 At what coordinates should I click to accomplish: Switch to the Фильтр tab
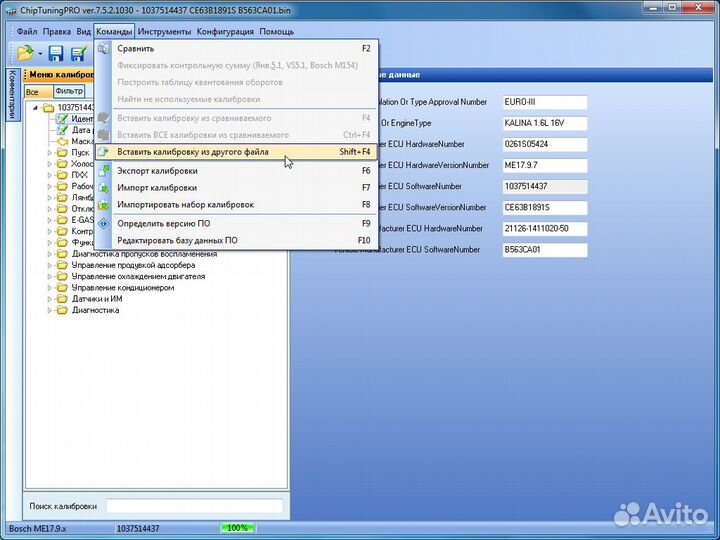(69, 91)
